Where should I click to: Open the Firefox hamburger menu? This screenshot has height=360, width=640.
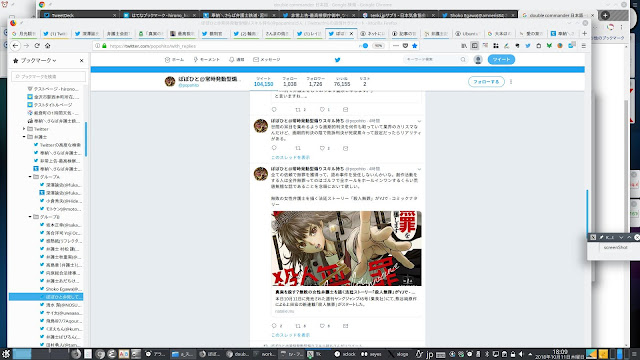584,46
